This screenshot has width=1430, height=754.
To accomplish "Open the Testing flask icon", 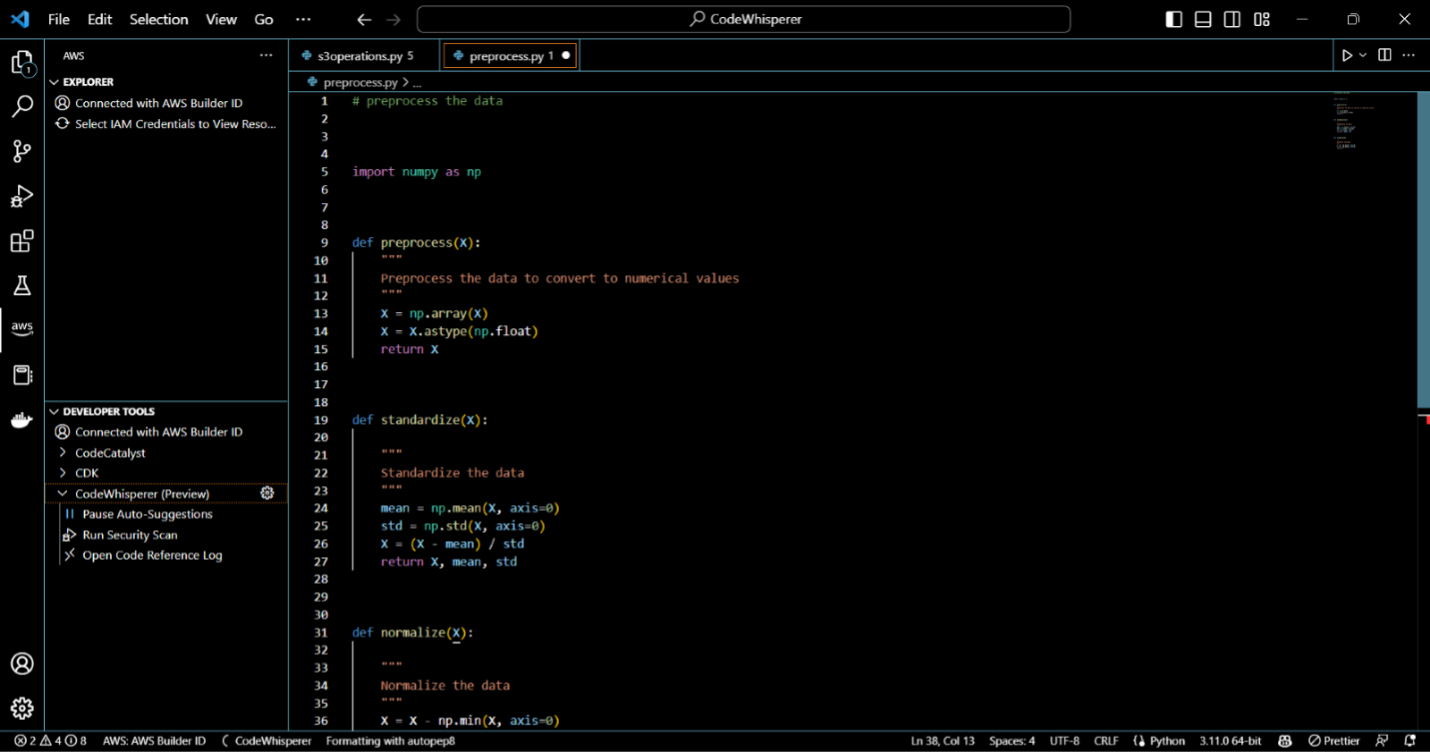I will [22, 286].
